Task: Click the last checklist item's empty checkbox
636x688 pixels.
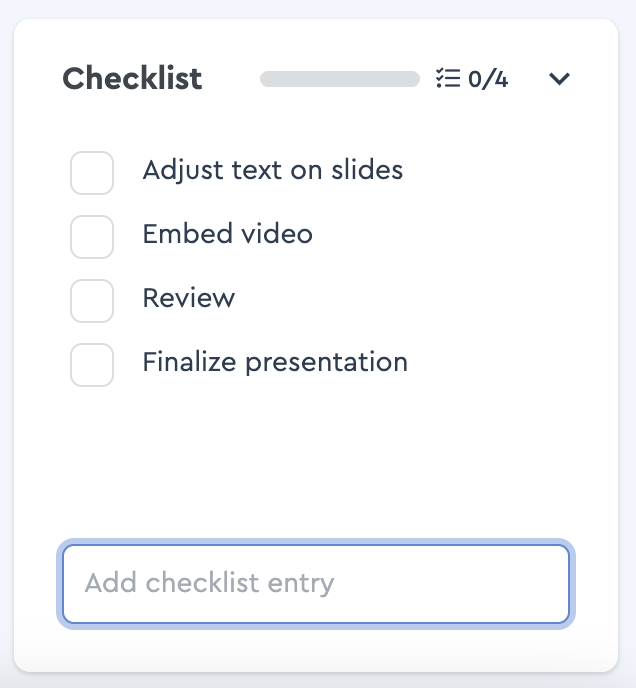Action: tap(92, 365)
